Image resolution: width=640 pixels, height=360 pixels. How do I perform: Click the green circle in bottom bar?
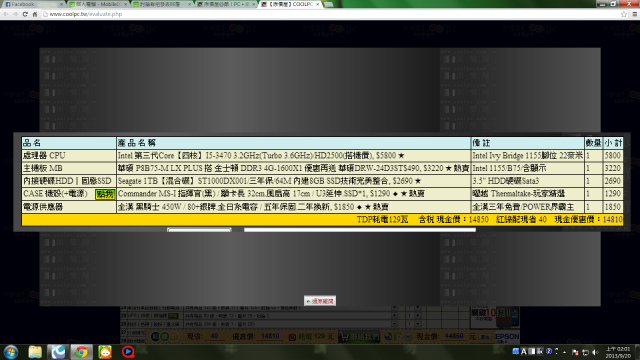[x=164, y=336]
